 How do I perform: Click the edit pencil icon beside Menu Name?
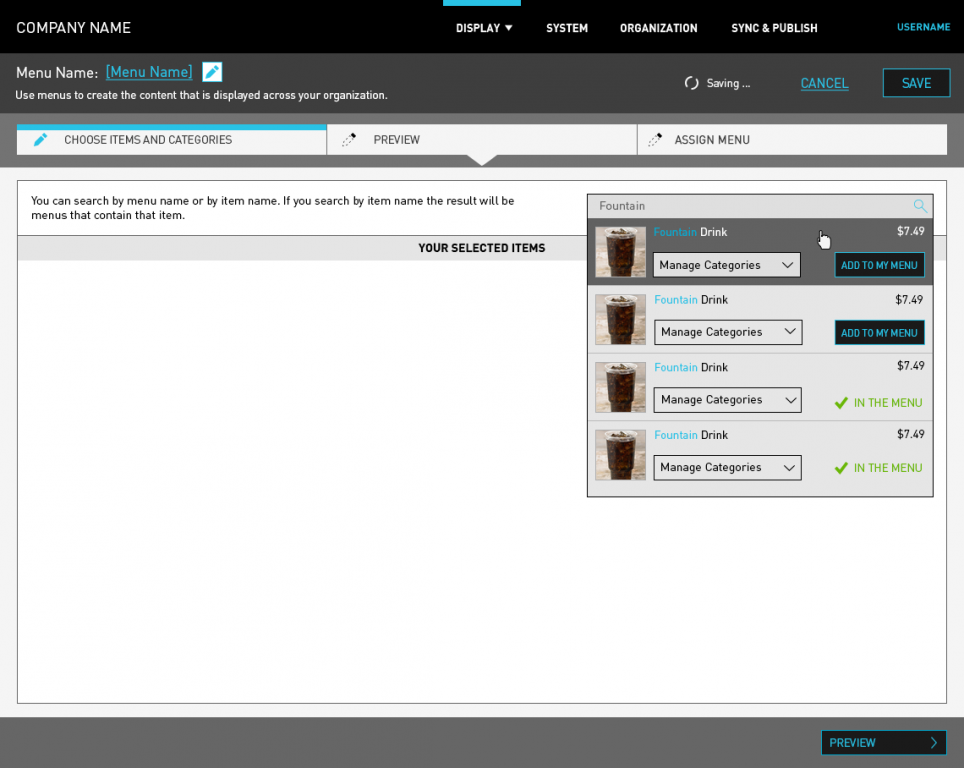(212, 72)
